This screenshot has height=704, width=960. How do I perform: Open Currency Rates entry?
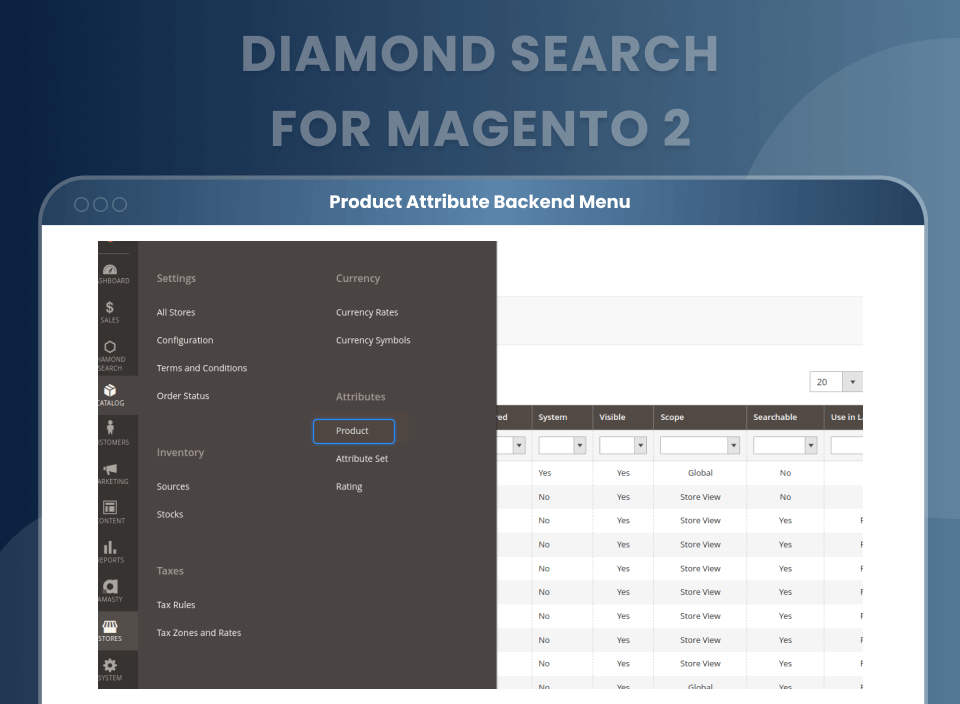[x=367, y=312]
